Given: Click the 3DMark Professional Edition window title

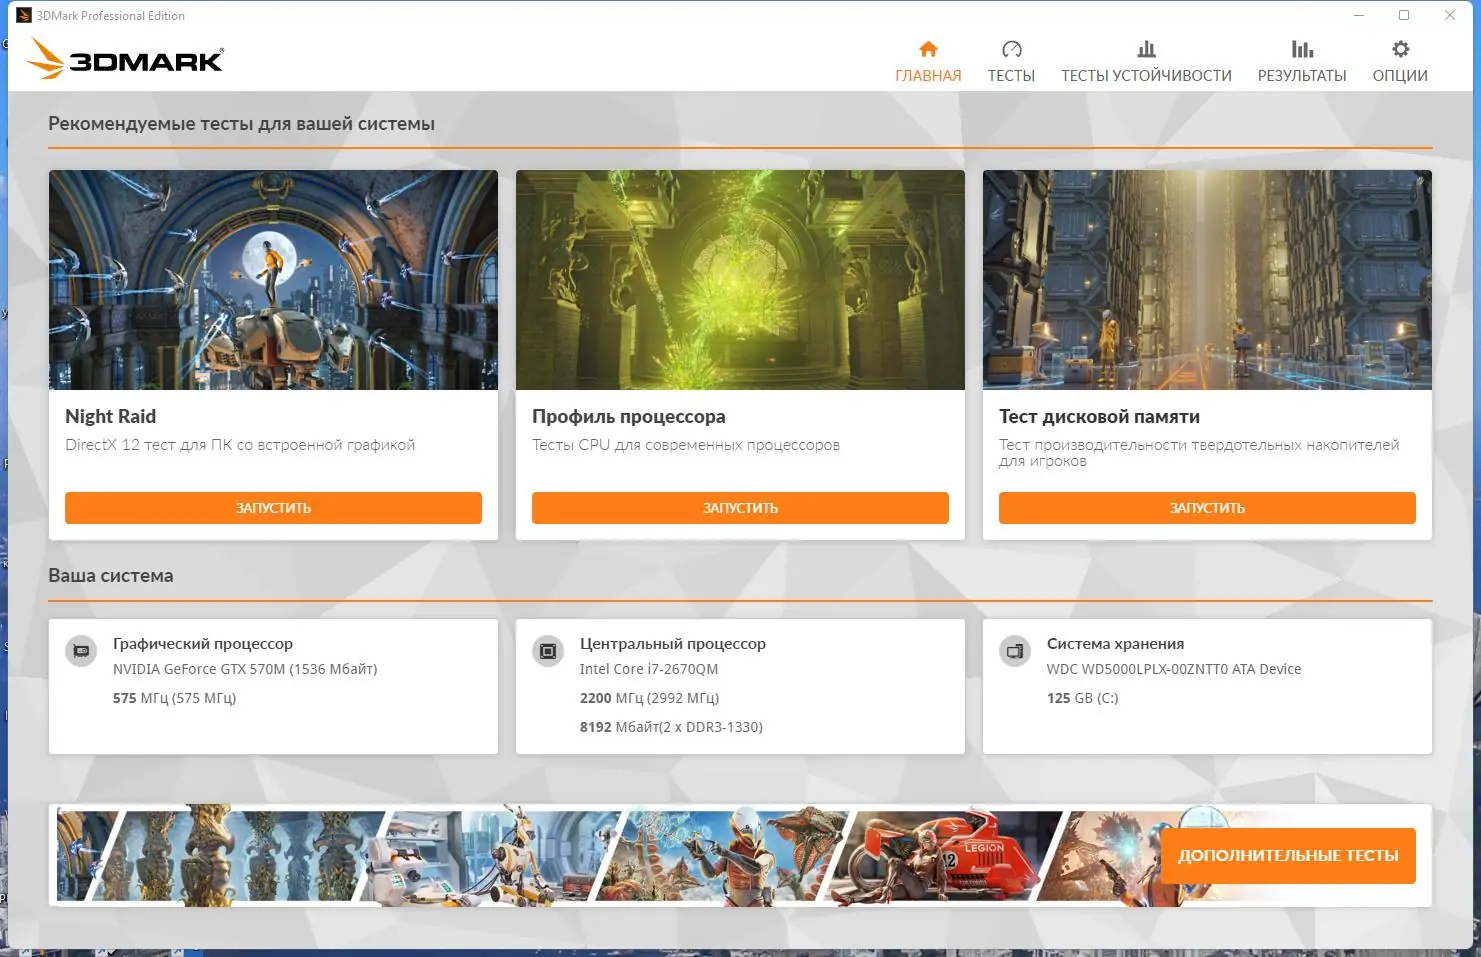Looking at the screenshot, I should click(x=111, y=15).
